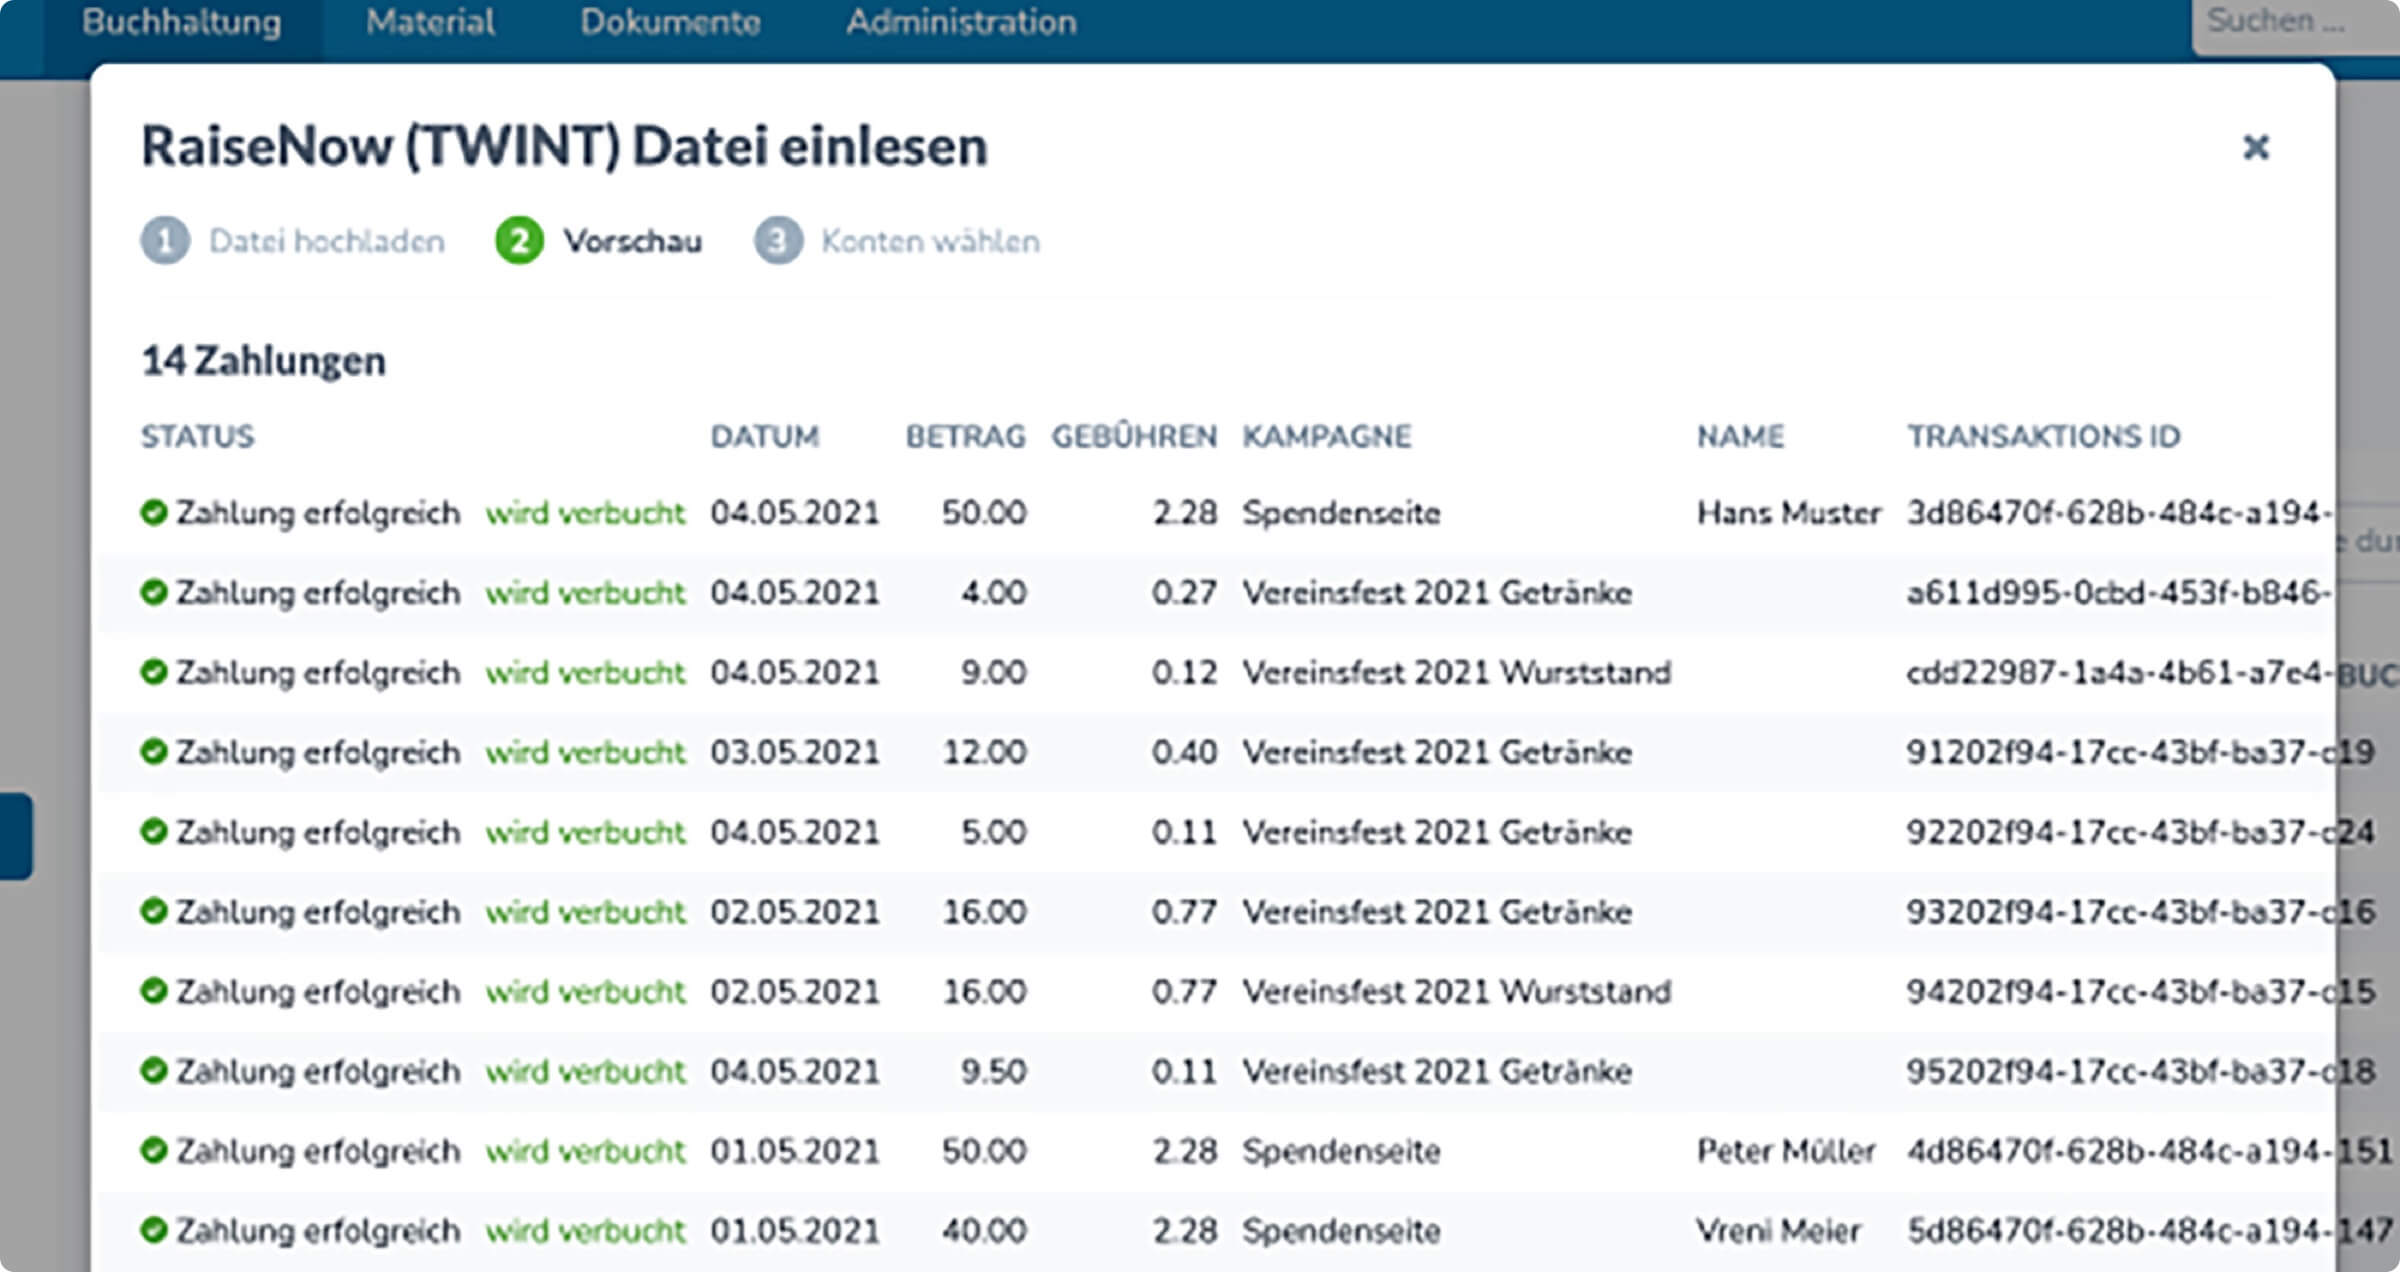Image resolution: width=2400 pixels, height=1272 pixels.
Task: Click the status icon on the 12.00 Getränke payment
Action: coord(155,752)
